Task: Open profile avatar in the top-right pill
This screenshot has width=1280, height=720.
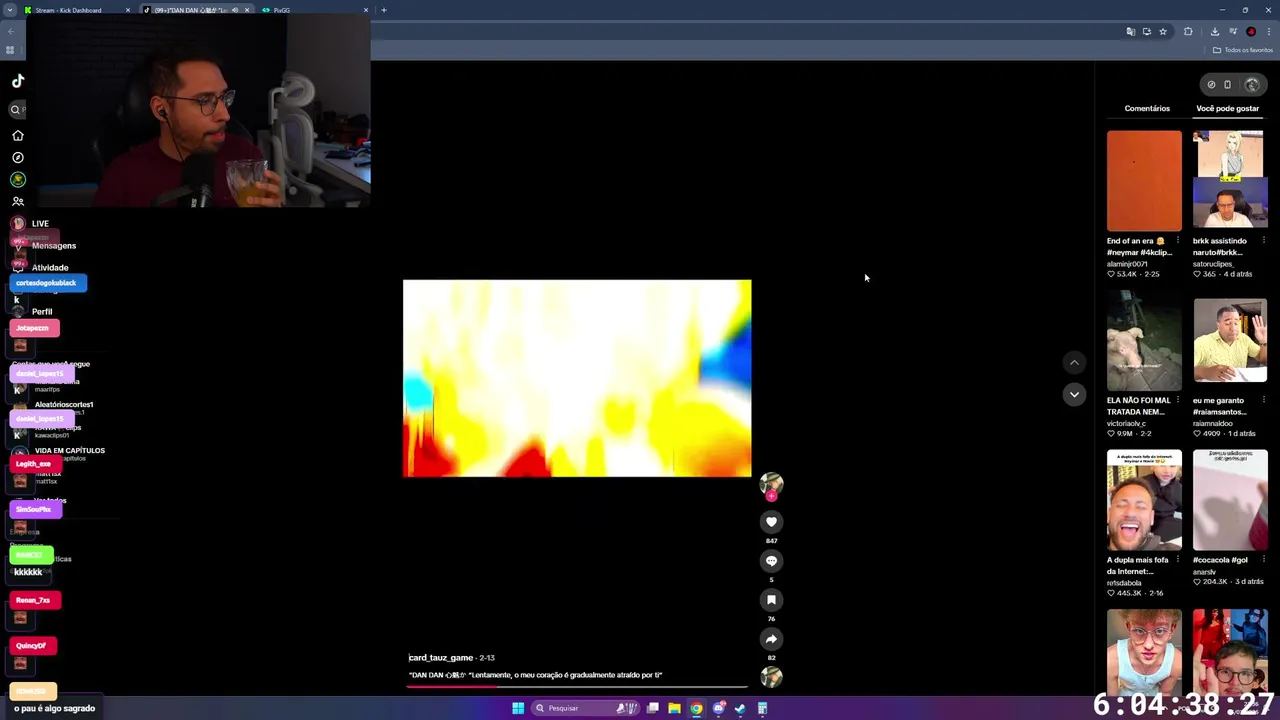Action: pos(1251,84)
